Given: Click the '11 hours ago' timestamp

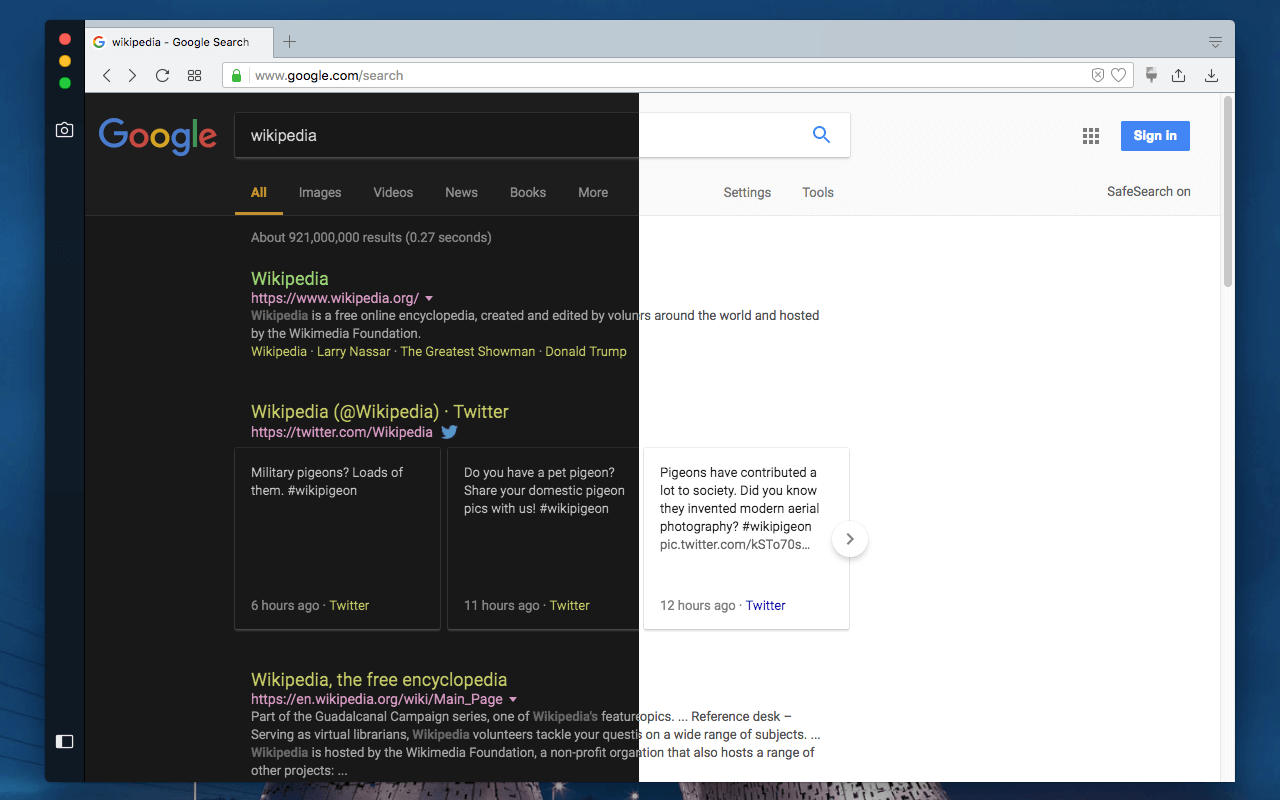Looking at the screenshot, I should [502, 606].
